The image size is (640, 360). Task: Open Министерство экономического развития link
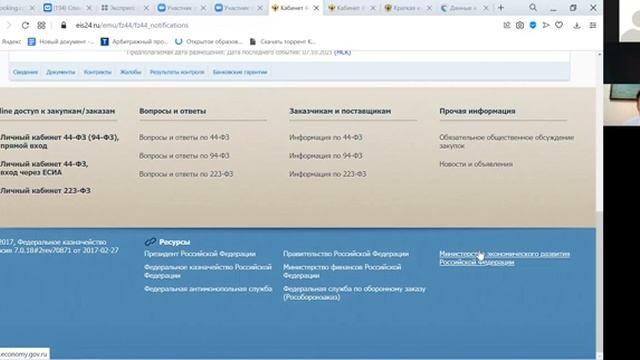click(x=504, y=258)
